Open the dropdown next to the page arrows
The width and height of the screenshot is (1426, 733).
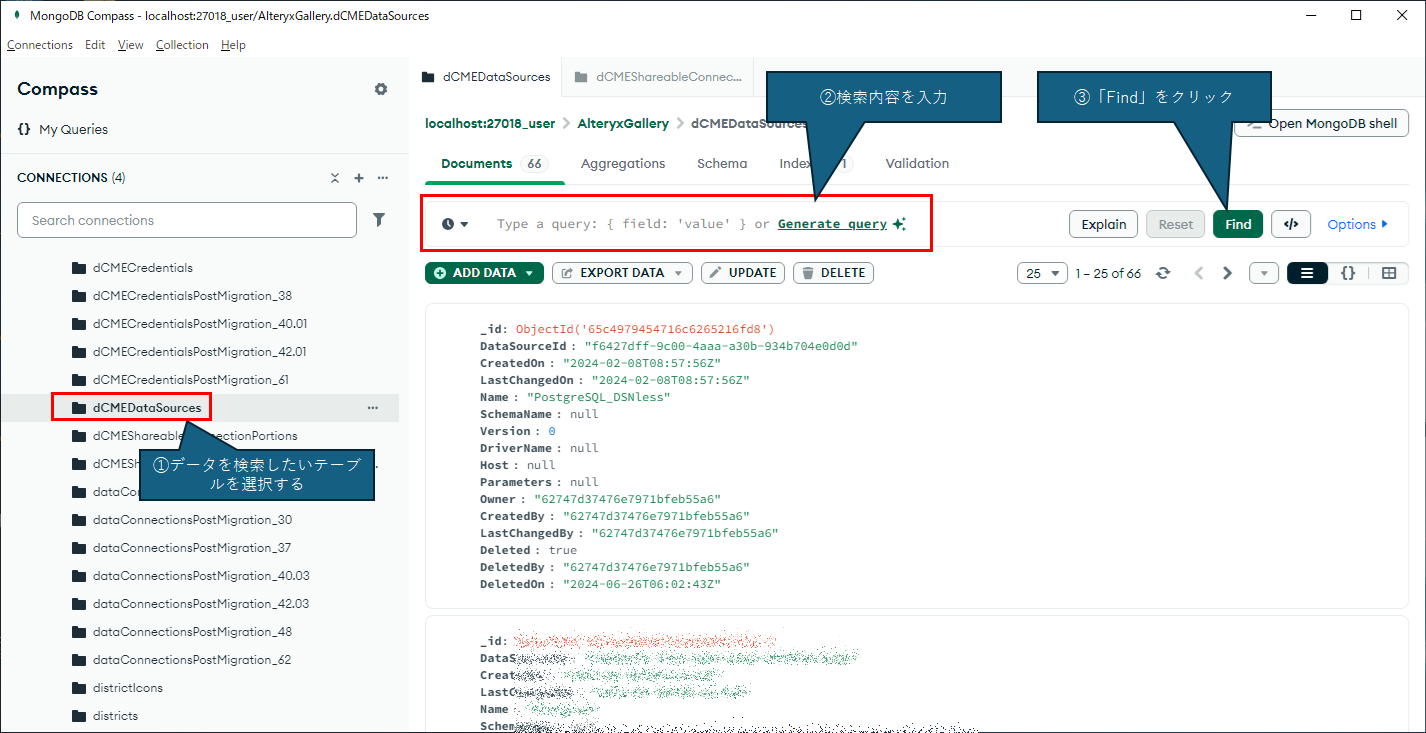[x=1264, y=273]
